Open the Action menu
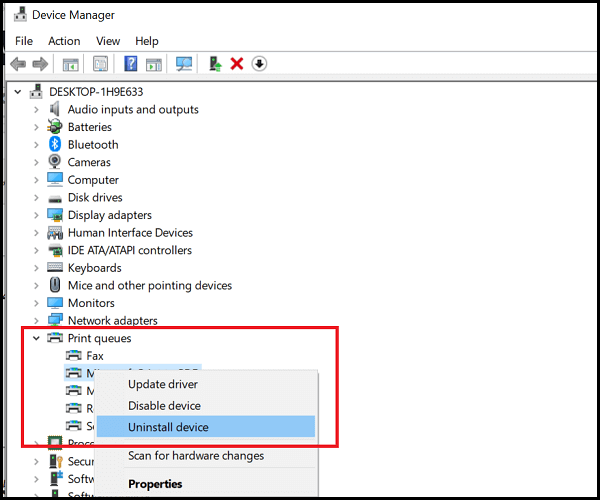This screenshot has height=500, width=600. coord(64,41)
